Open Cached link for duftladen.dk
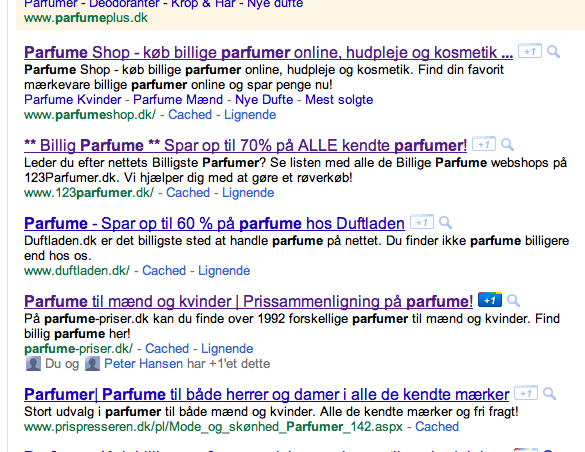 (164, 270)
